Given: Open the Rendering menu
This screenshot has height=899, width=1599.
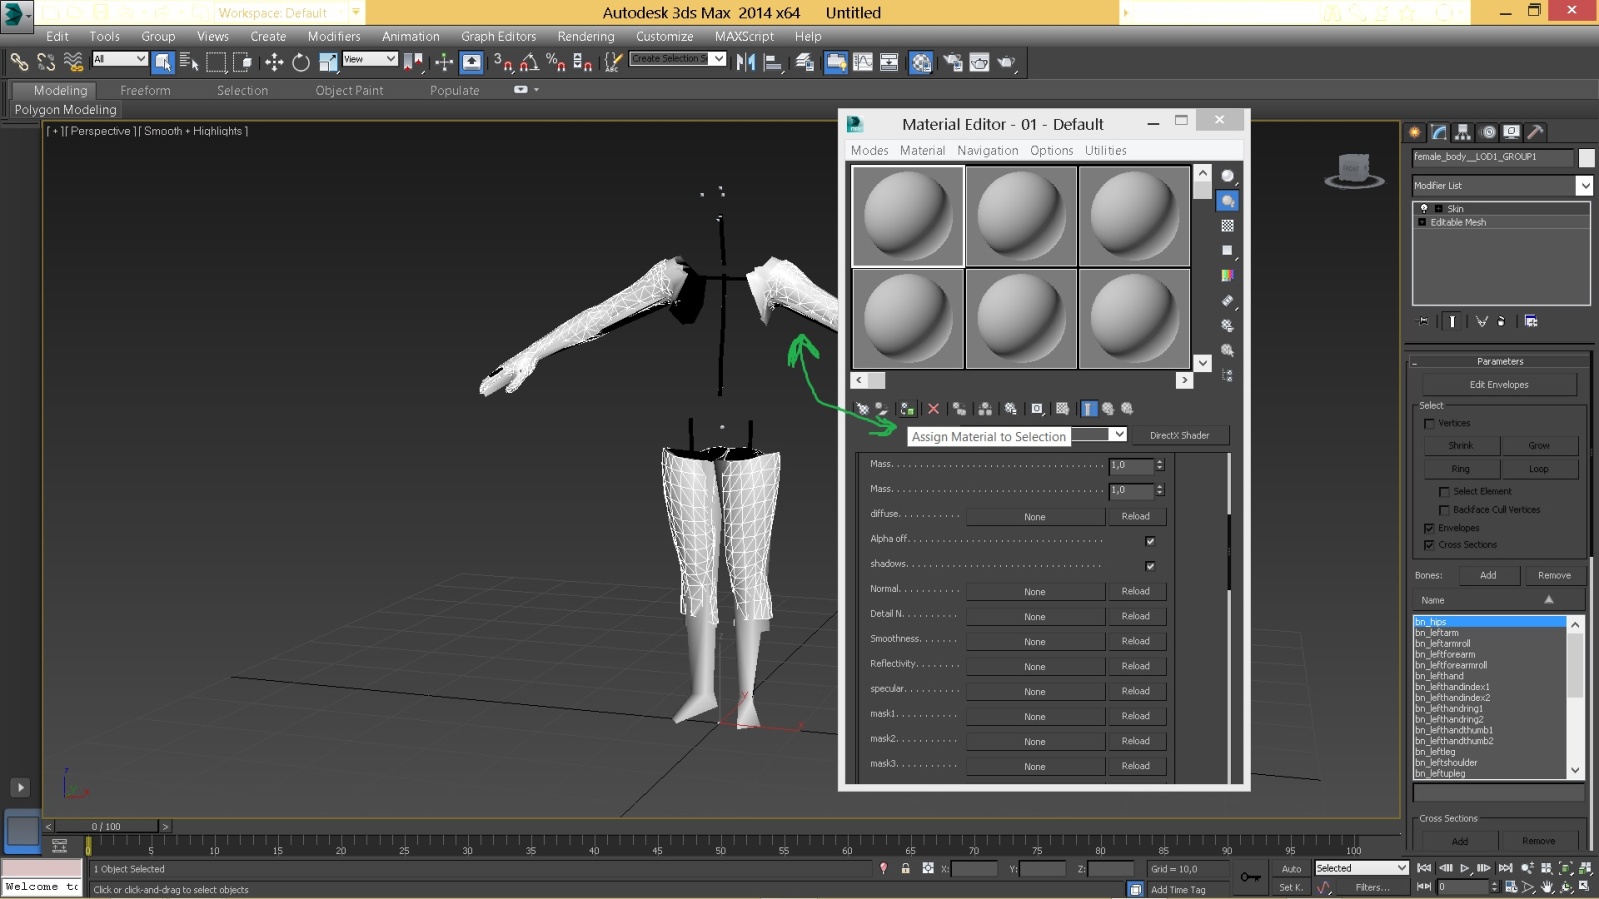Looking at the screenshot, I should [x=585, y=36].
